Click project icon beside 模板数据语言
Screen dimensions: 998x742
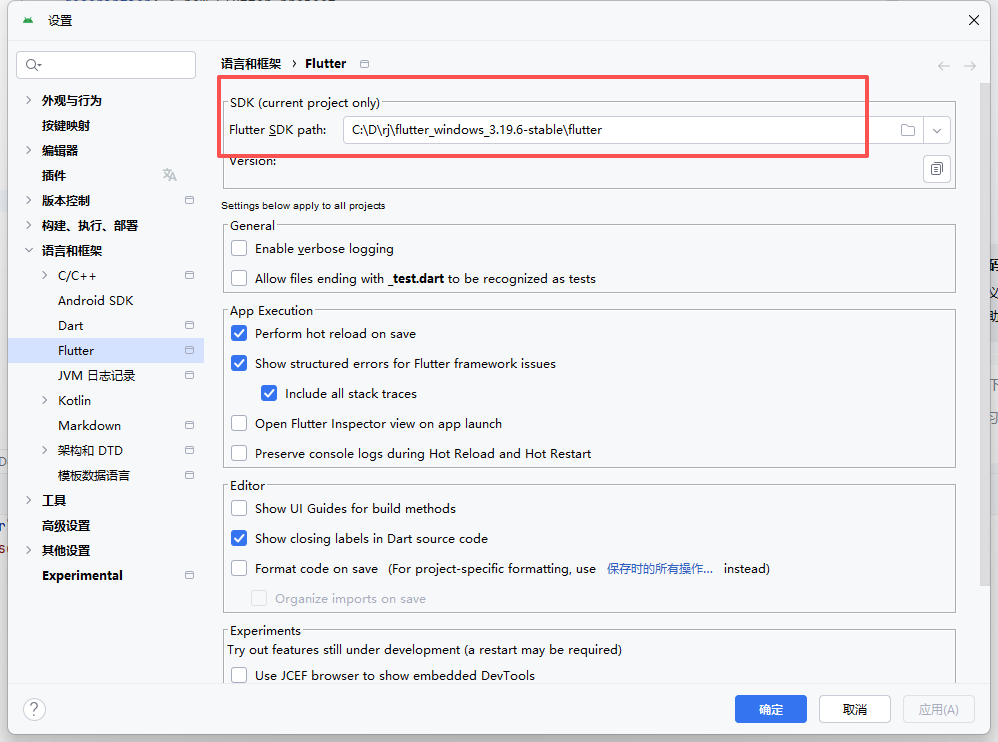189,475
